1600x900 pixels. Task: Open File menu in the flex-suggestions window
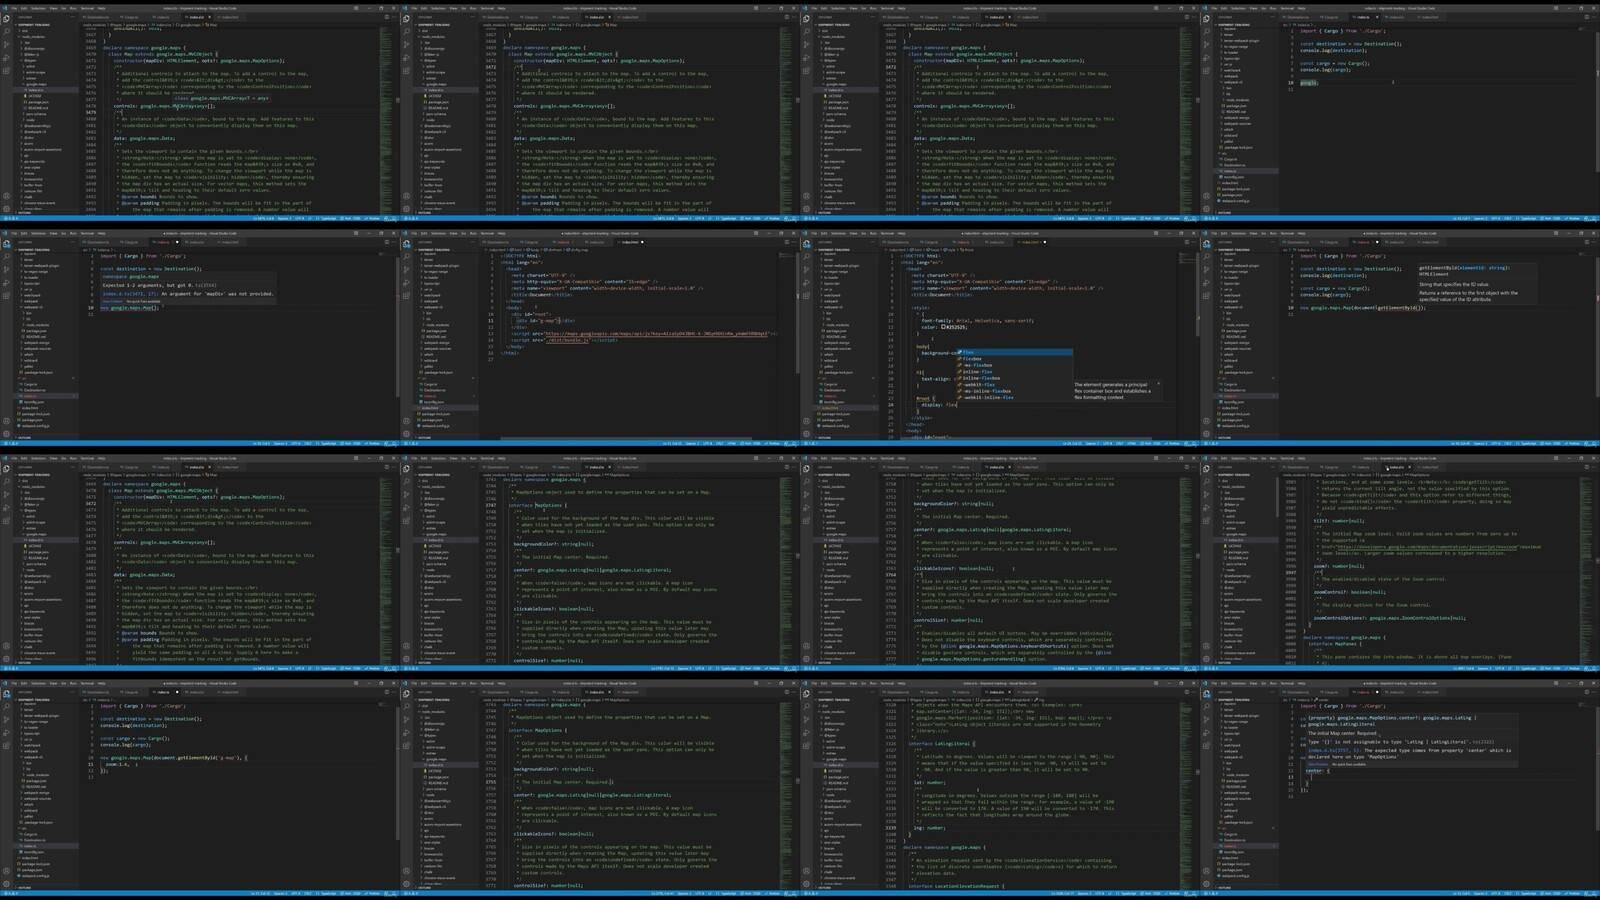pyautogui.click(x=814, y=233)
